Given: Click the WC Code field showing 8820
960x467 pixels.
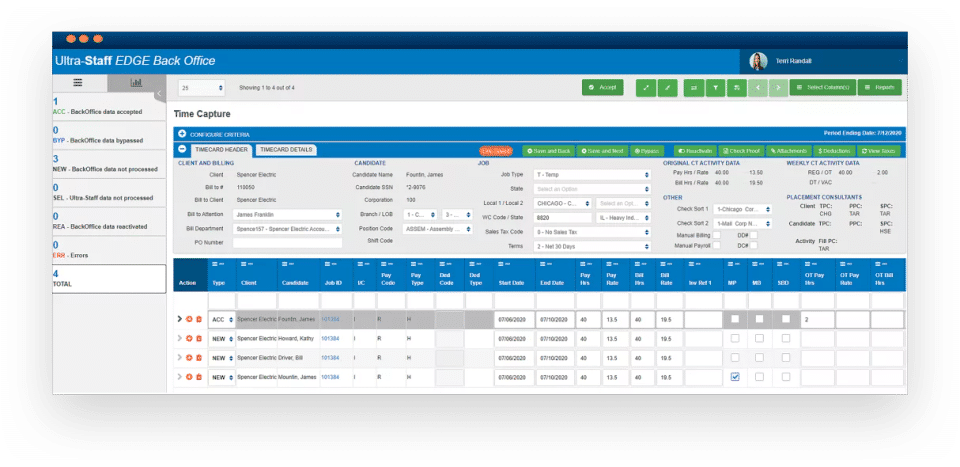Looking at the screenshot, I should tap(563, 218).
